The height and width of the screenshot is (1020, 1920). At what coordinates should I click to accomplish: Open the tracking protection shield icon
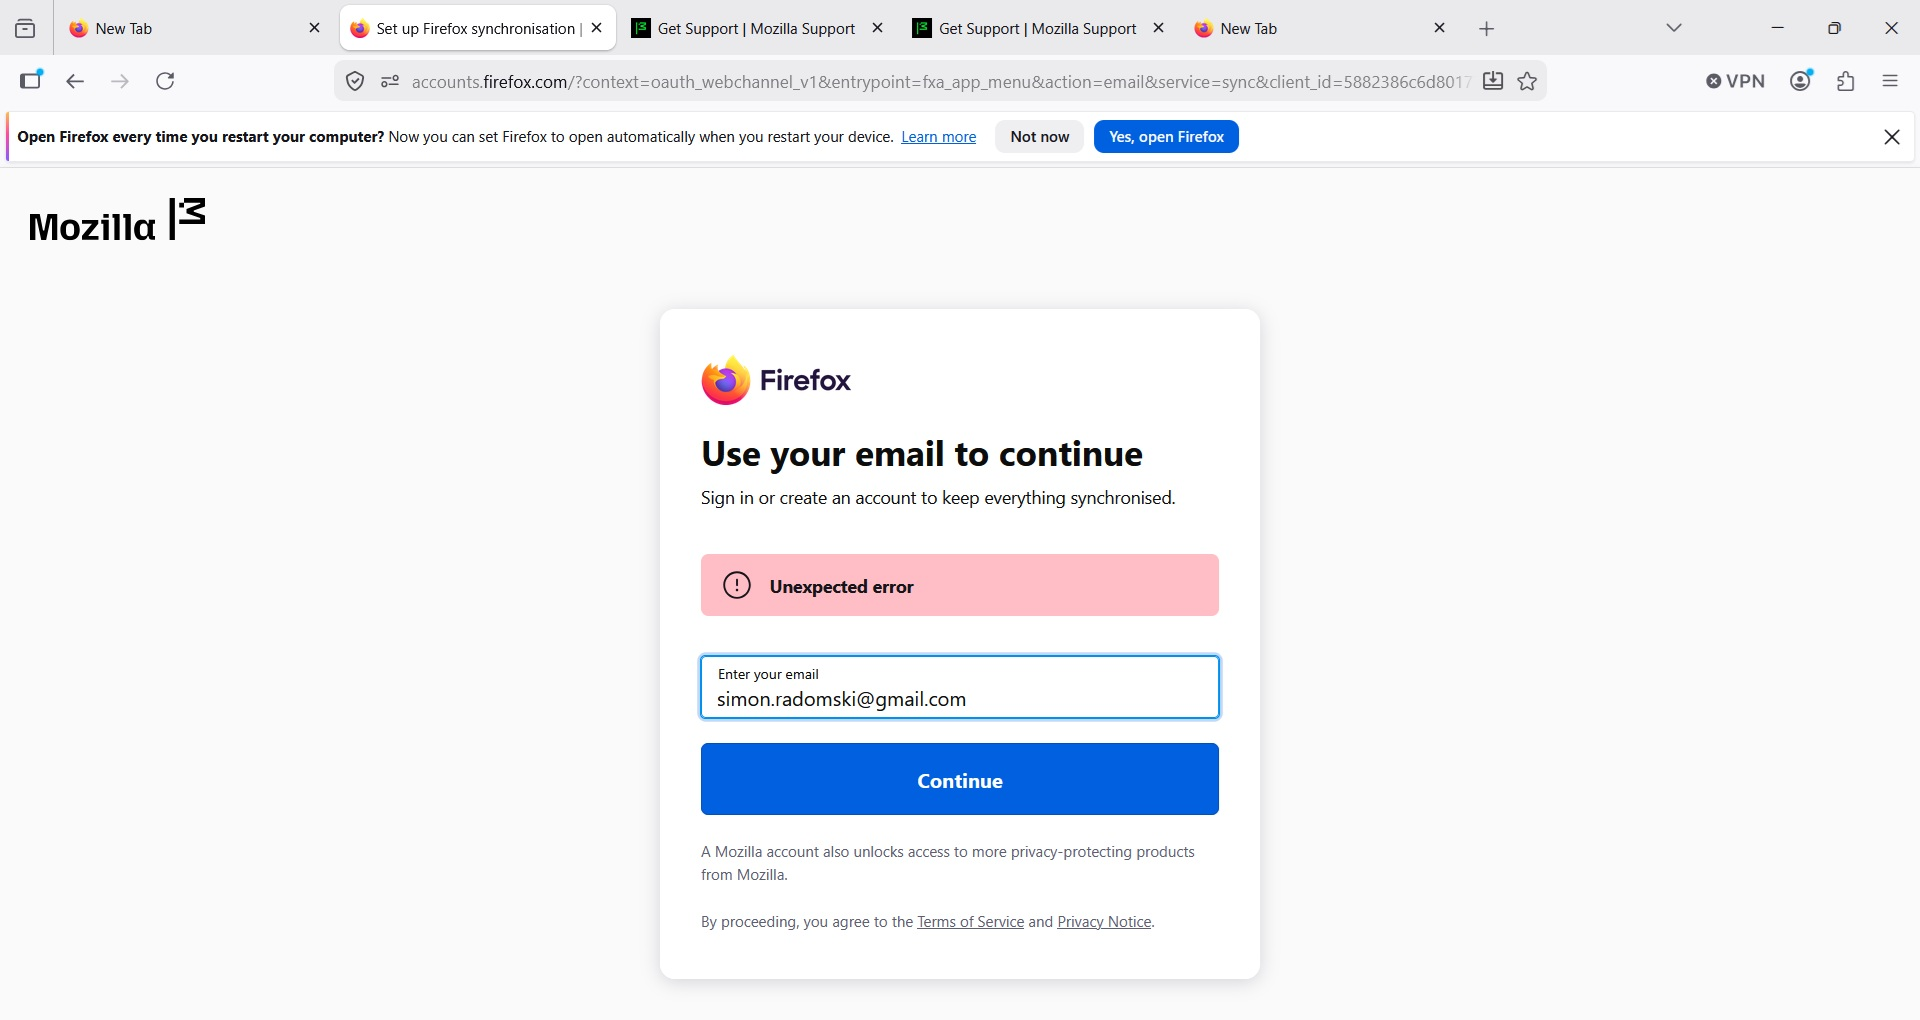point(355,82)
